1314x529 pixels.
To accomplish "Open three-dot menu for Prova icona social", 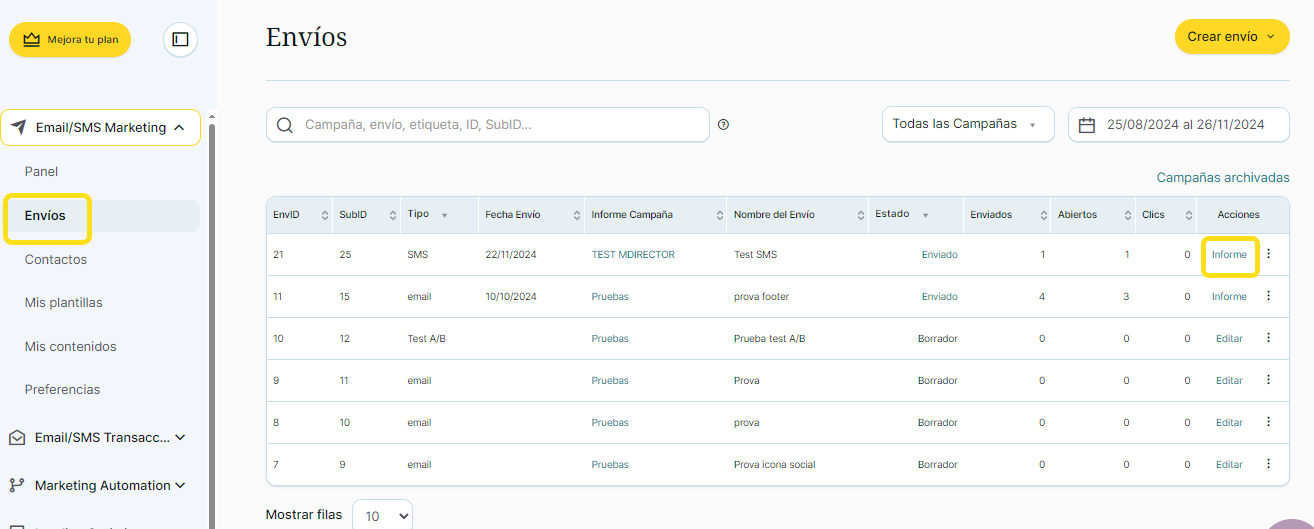I will coord(1268,464).
